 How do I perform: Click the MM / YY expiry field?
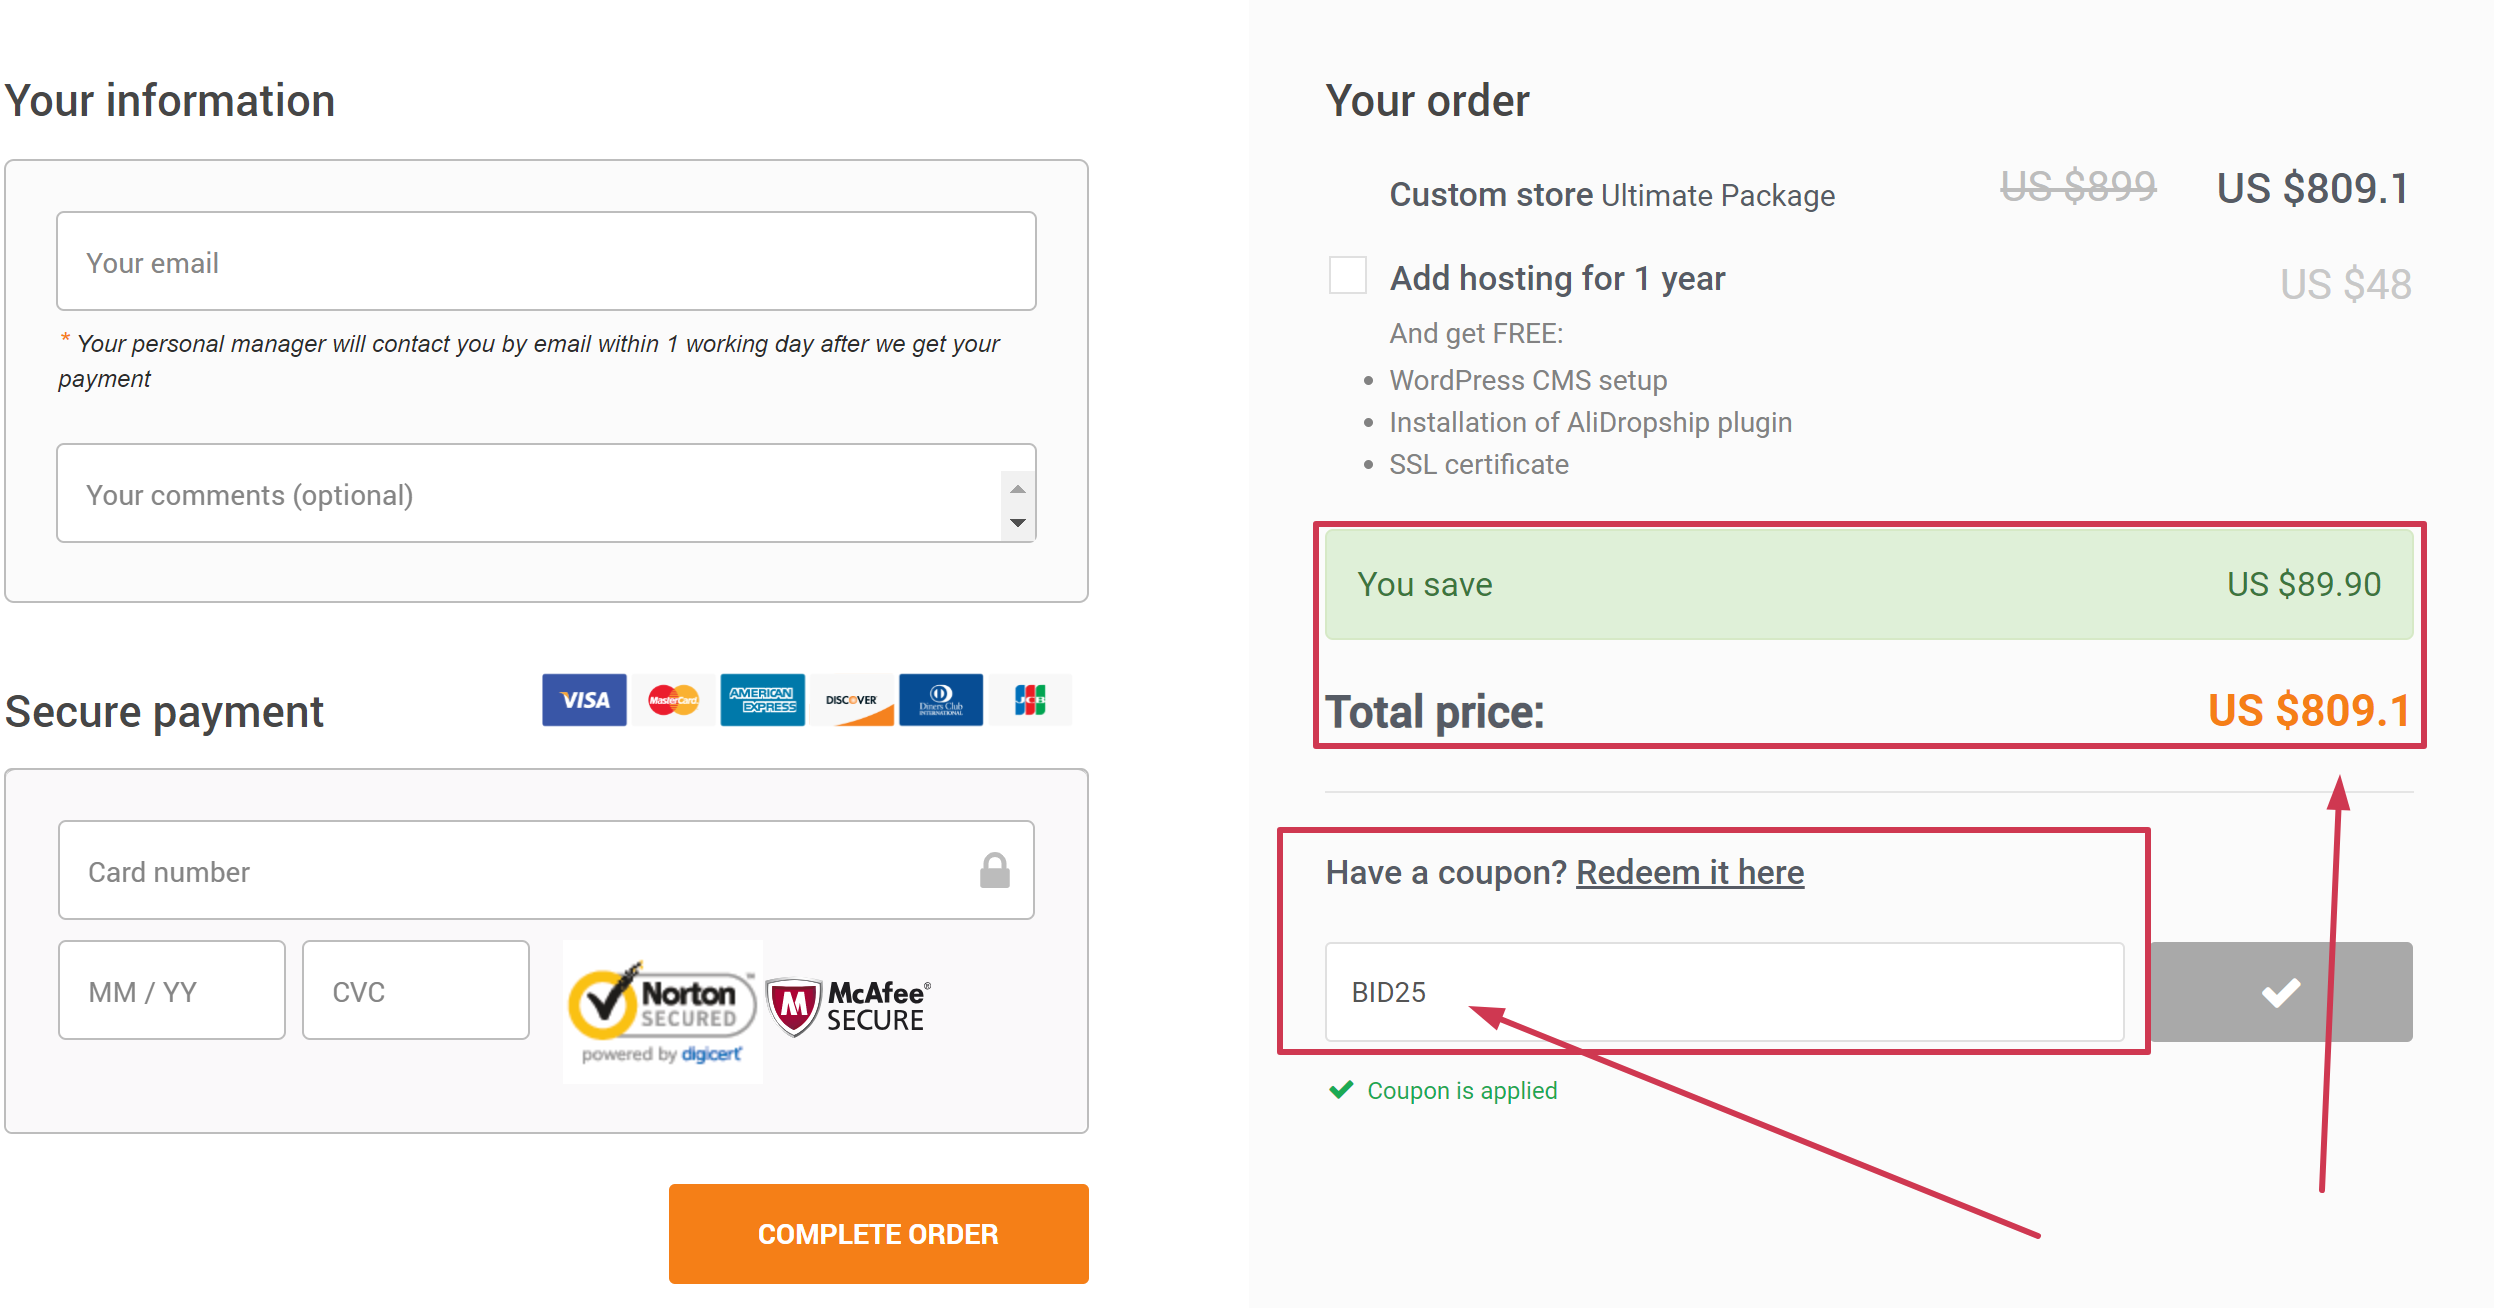coord(171,990)
